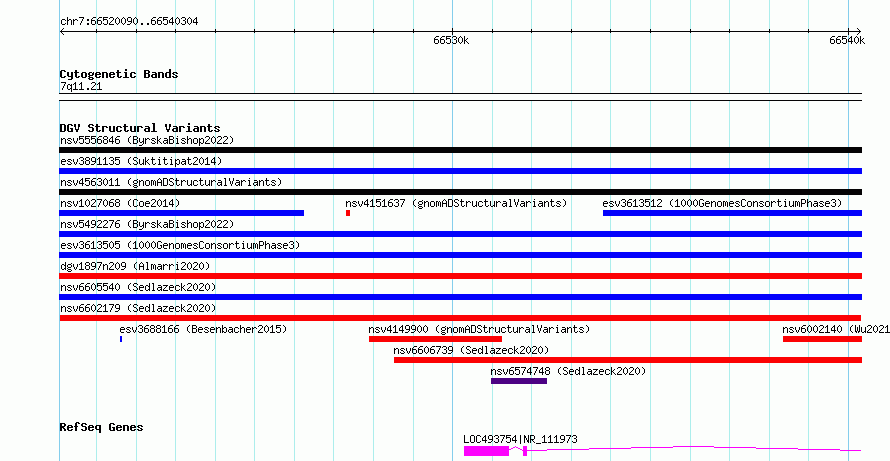Click the 7q11.21 band label
This screenshot has width=890, height=461.
(x=81, y=87)
